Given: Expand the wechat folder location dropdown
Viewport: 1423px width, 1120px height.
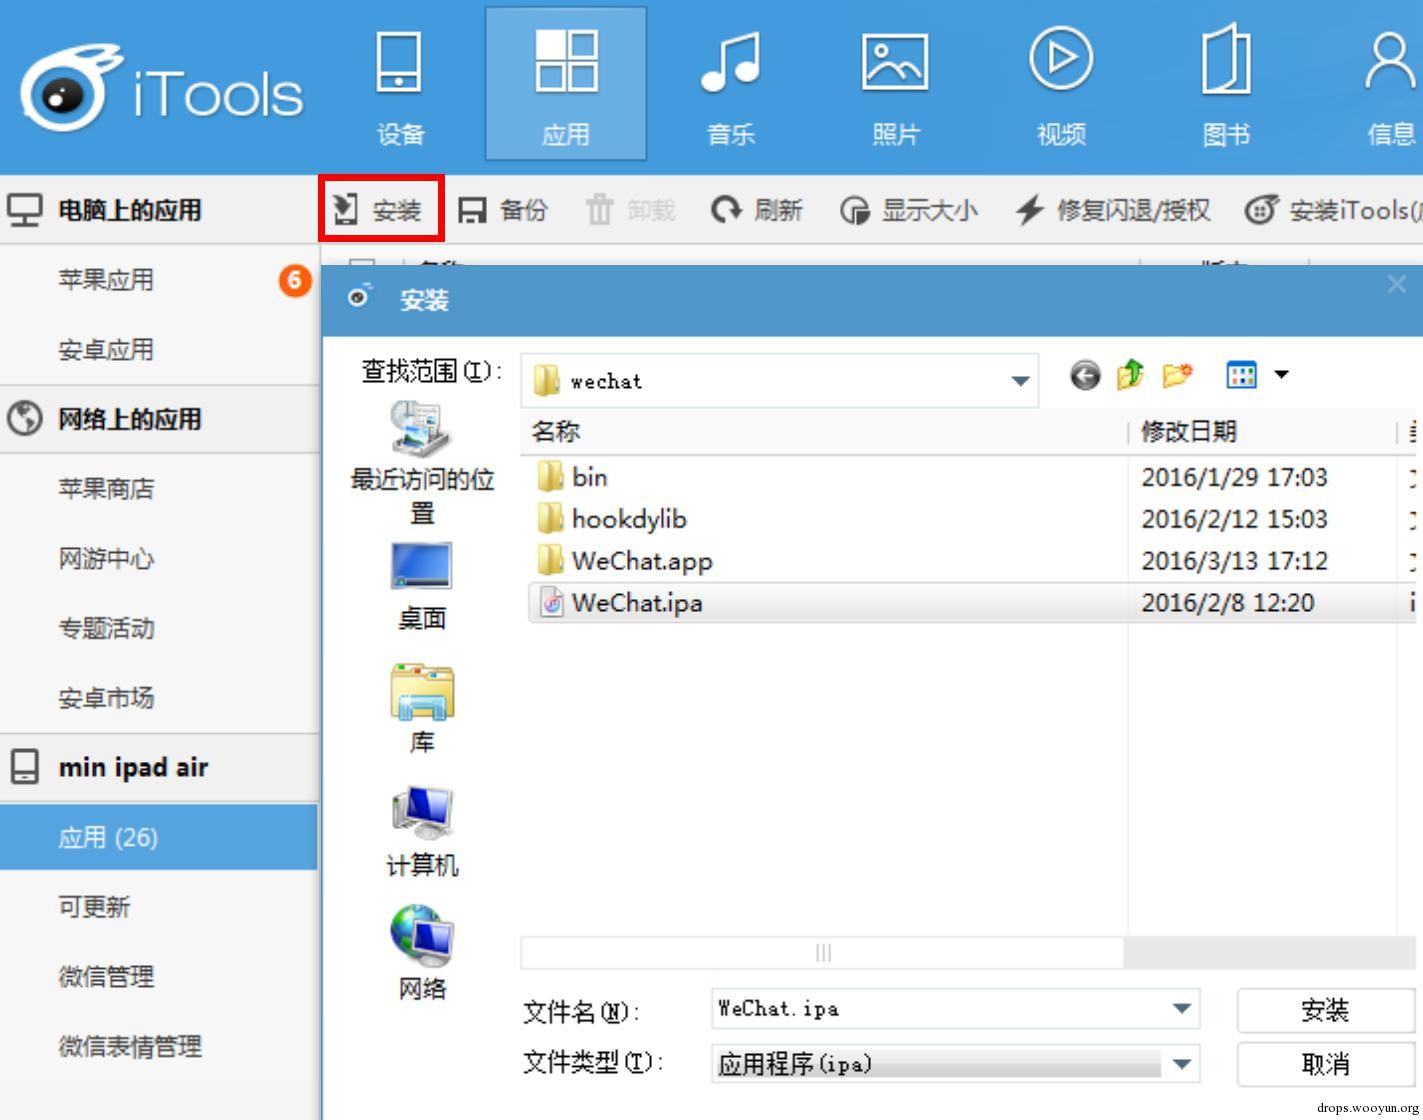Looking at the screenshot, I should click(1020, 380).
